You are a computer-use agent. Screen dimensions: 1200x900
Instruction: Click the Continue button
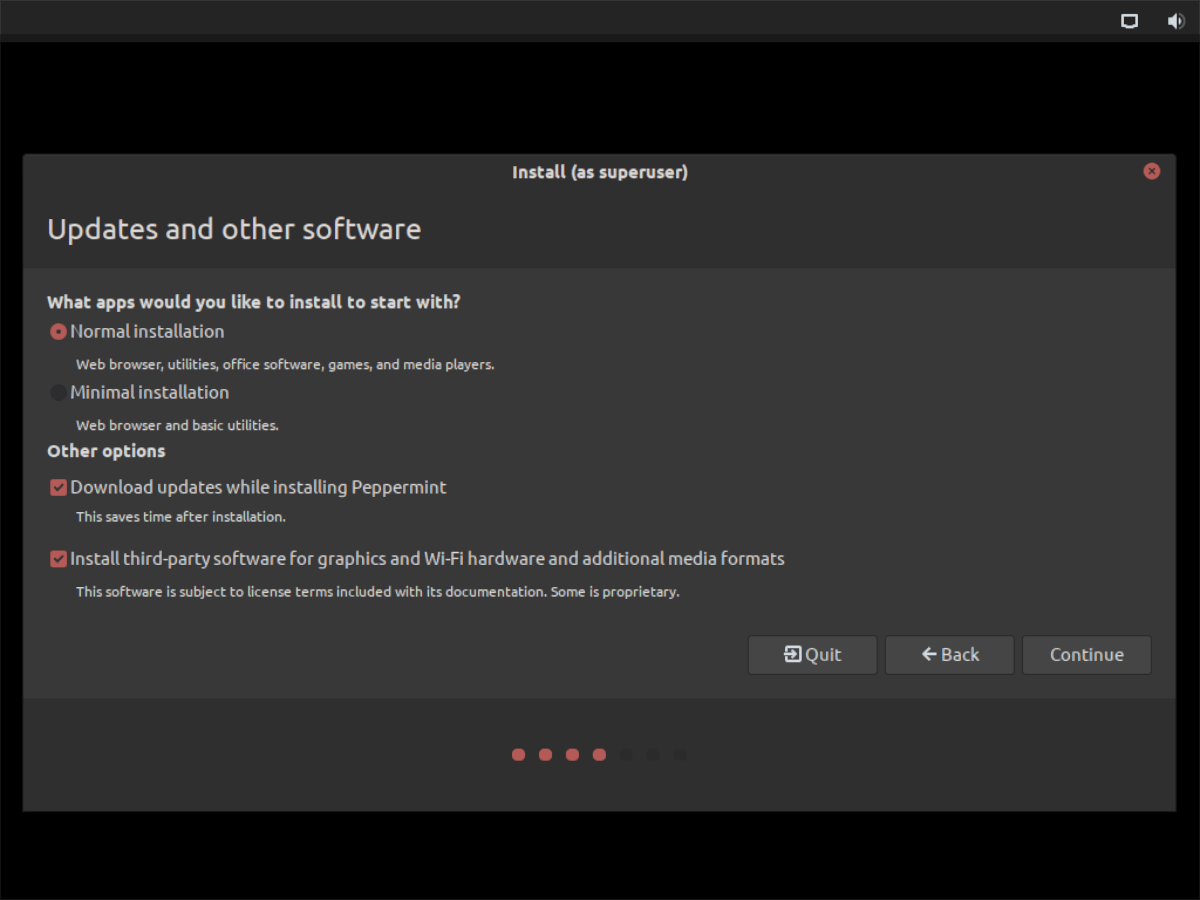pos(1086,654)
